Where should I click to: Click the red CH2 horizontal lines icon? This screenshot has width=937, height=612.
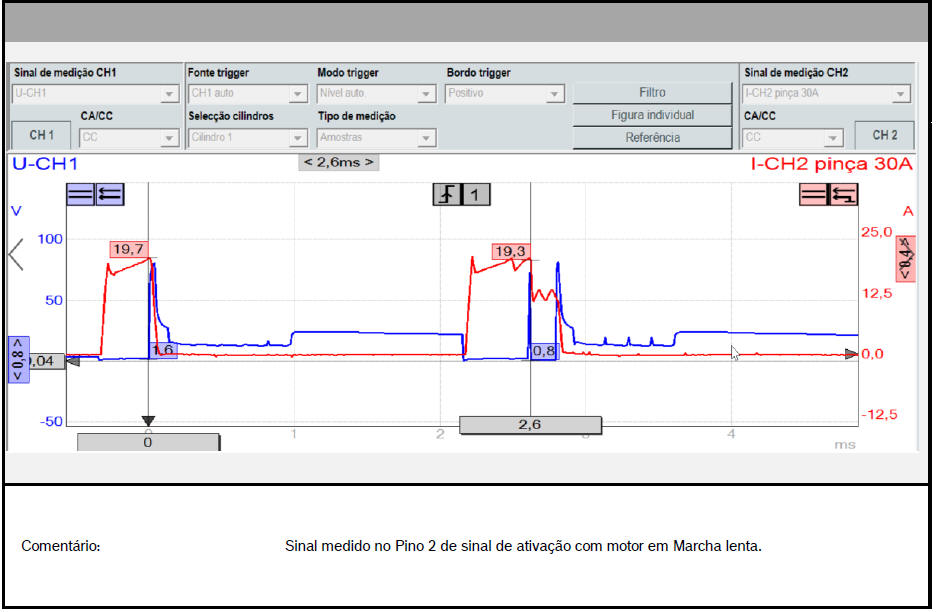pos(813,195)
